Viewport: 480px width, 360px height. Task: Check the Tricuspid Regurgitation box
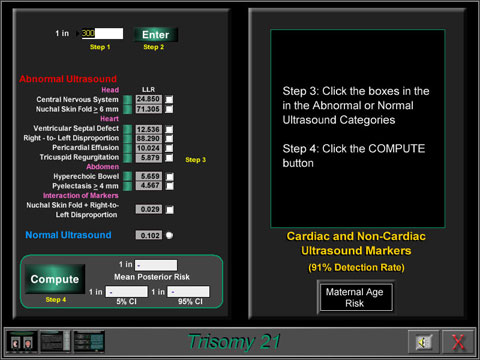click(x=169, y=158)
